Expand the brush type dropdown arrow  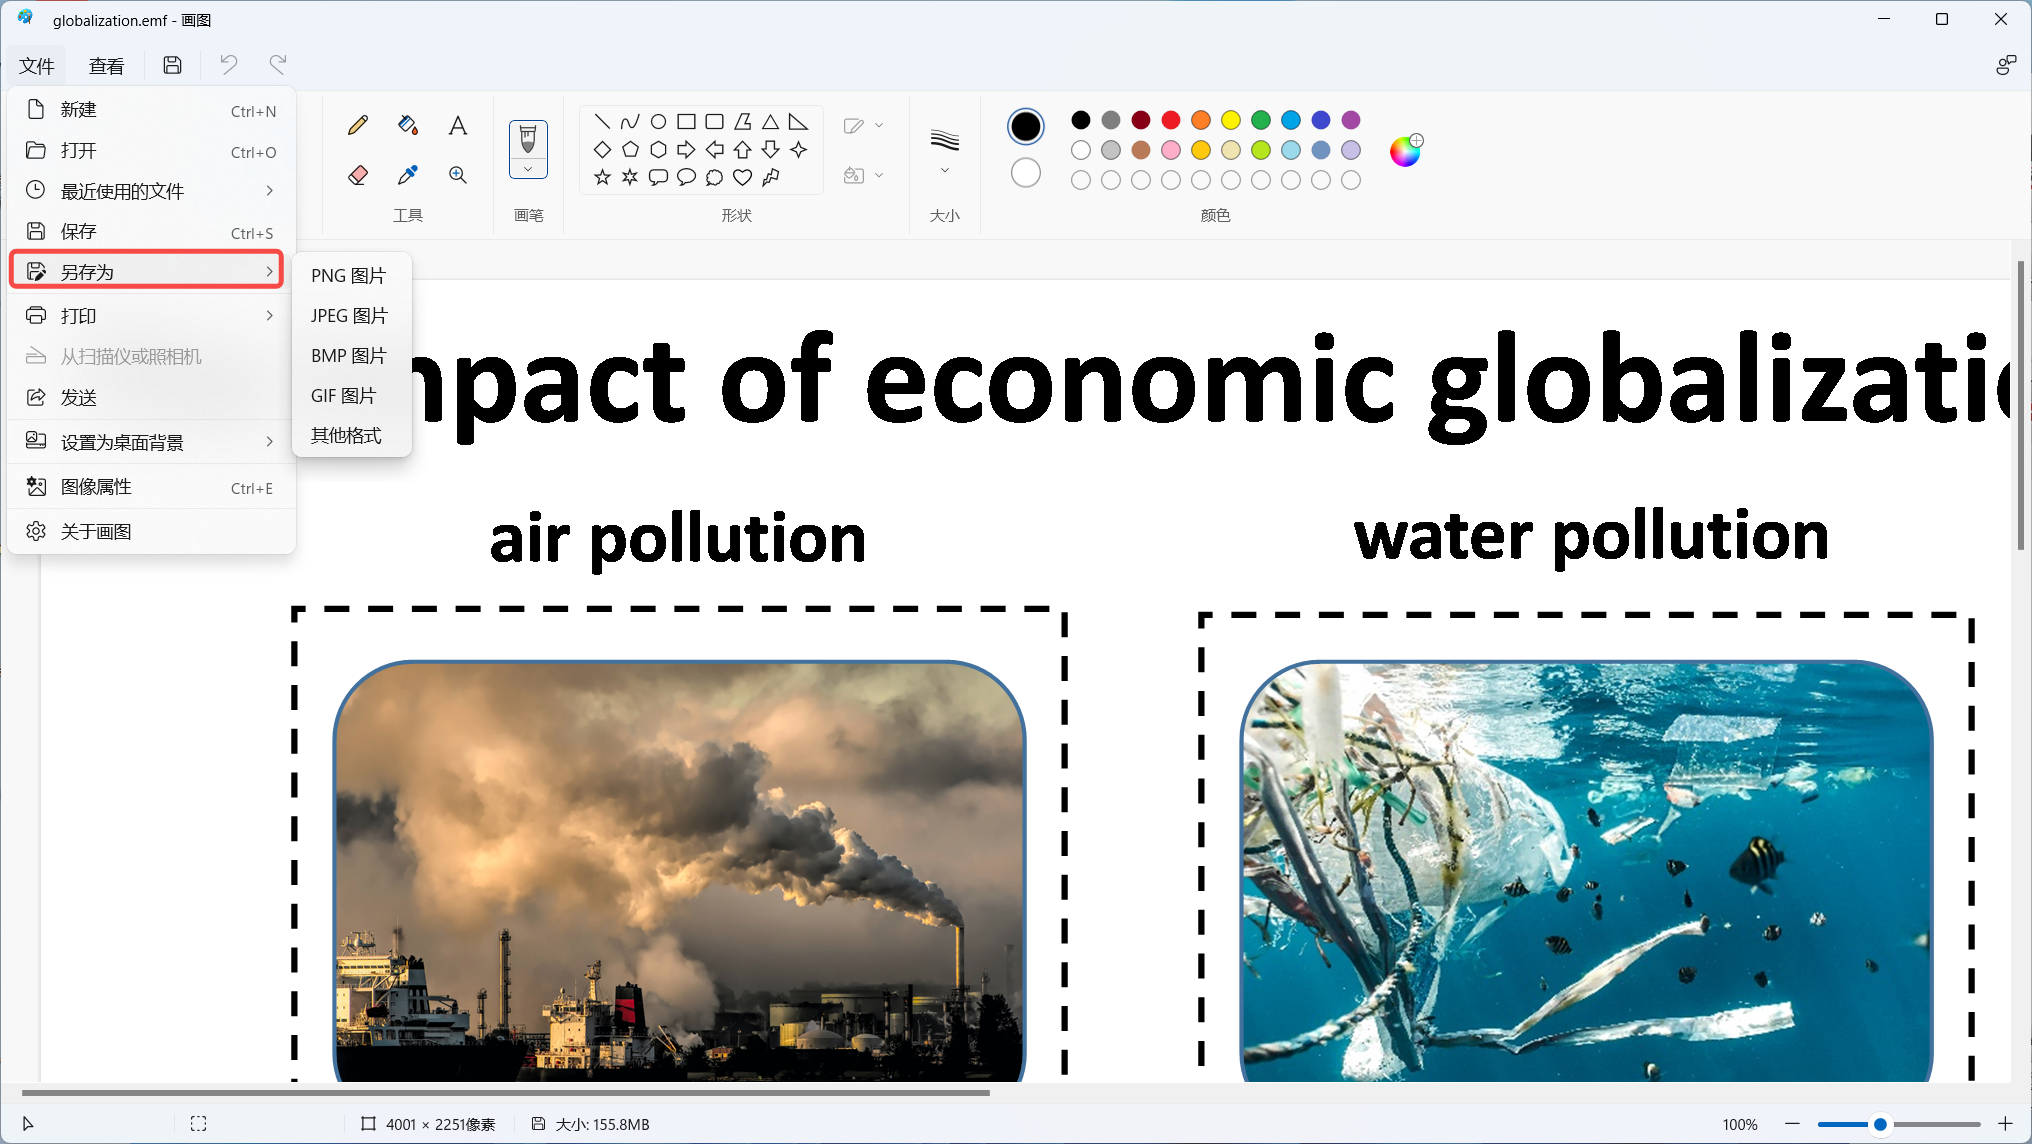pos(528,170)
